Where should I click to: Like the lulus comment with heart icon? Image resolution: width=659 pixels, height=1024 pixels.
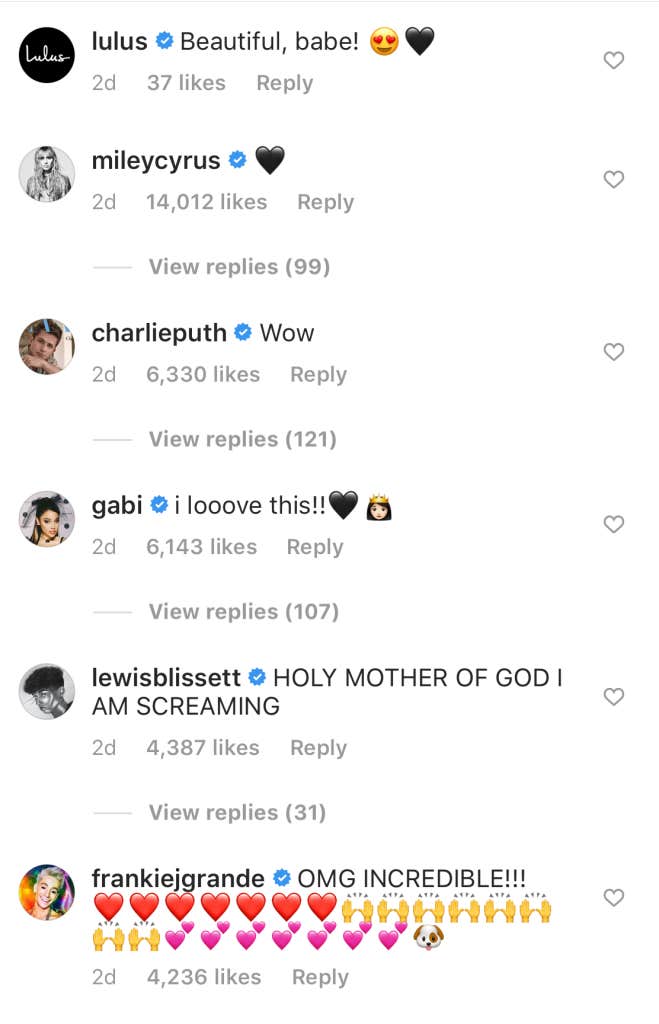coord(614,61)
